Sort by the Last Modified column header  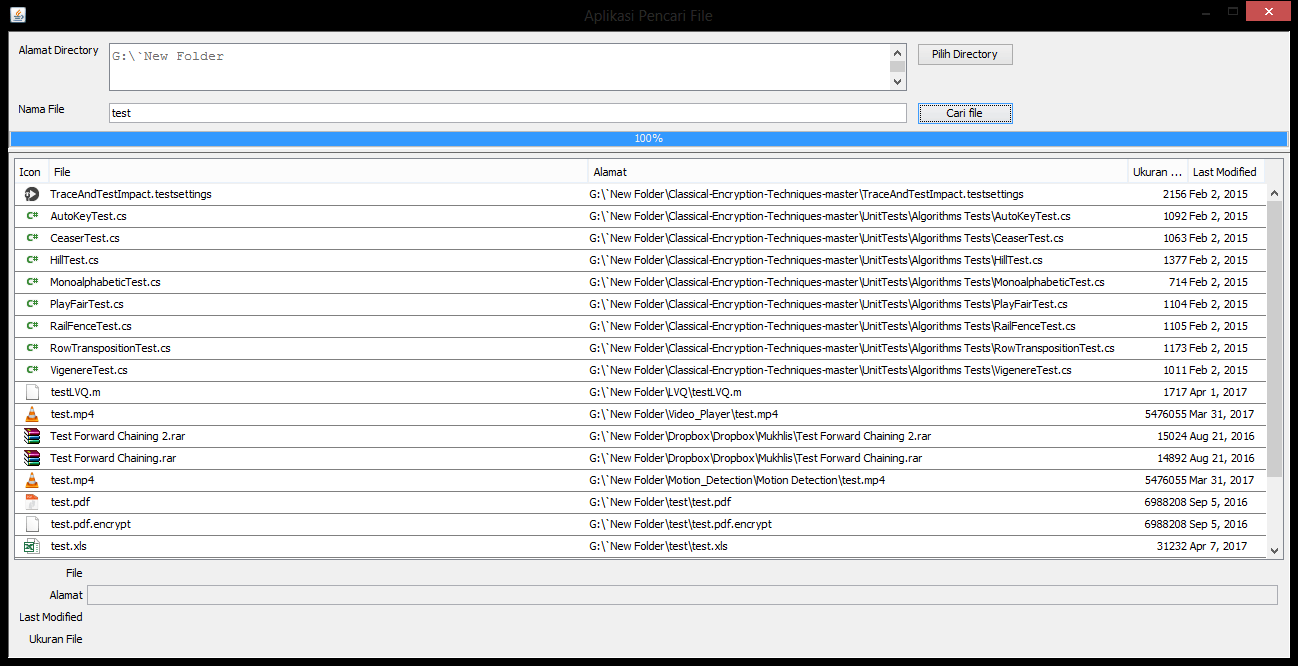coord(1224,172)
